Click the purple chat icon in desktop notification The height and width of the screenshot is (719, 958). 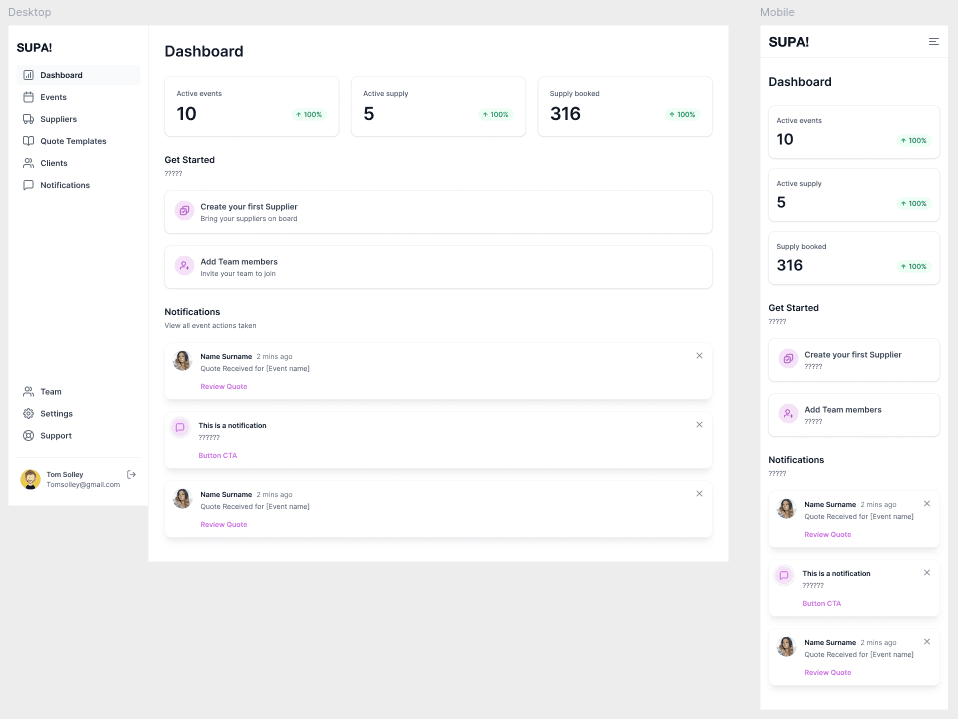(x=180, y=428)
